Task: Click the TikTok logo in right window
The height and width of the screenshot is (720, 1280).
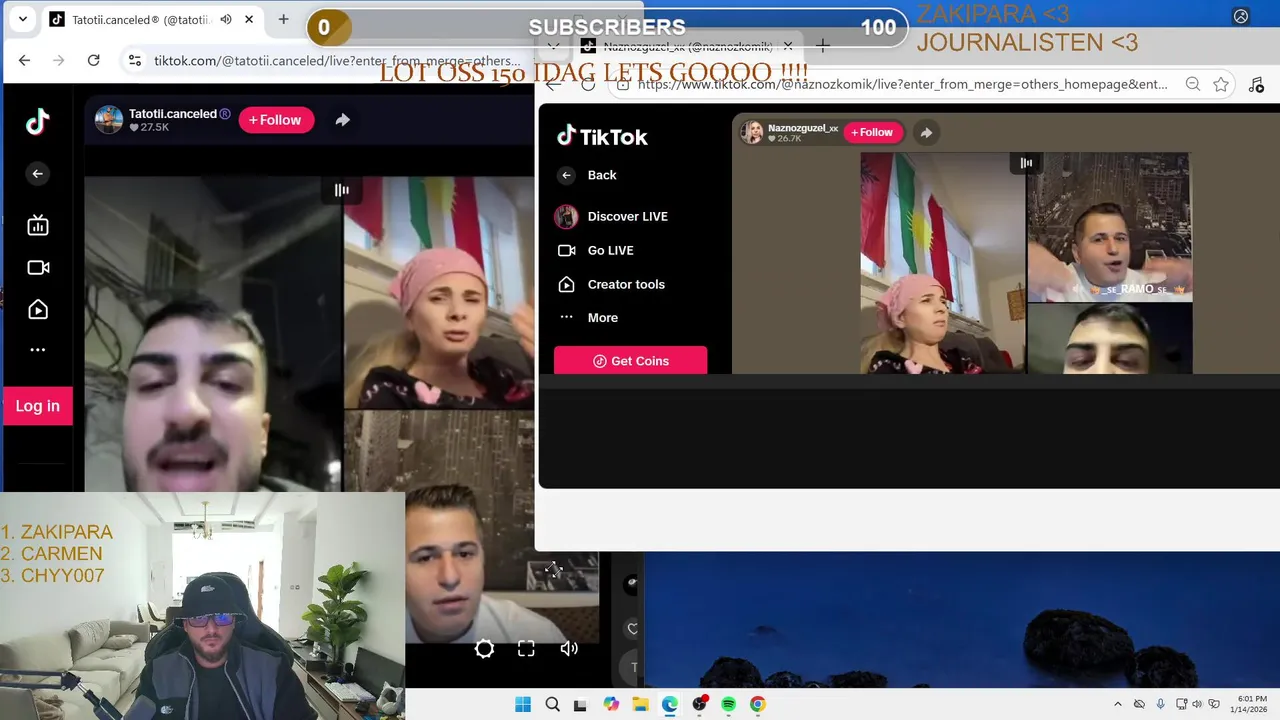Action: (x=602, y=137)
